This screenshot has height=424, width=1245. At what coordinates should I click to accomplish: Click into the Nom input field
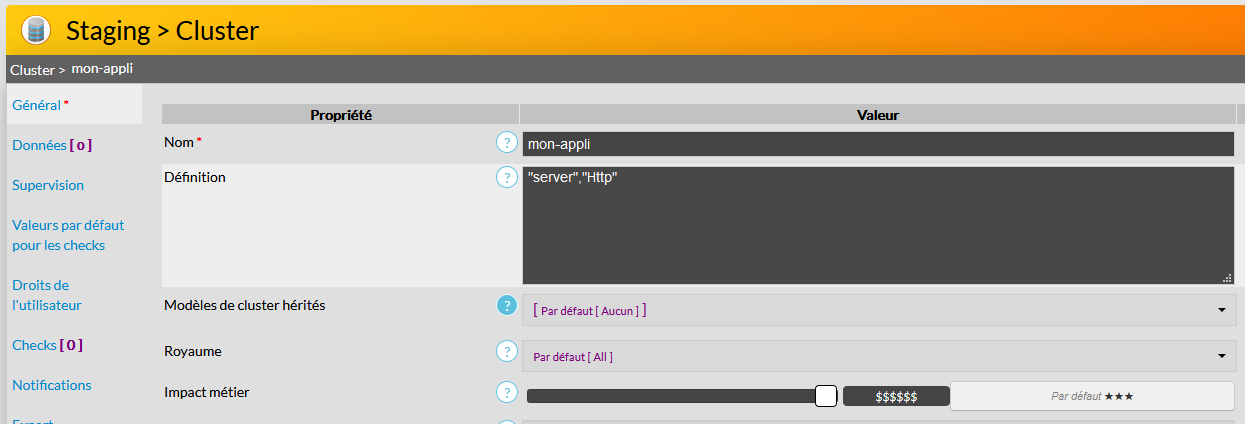(878, 144)
